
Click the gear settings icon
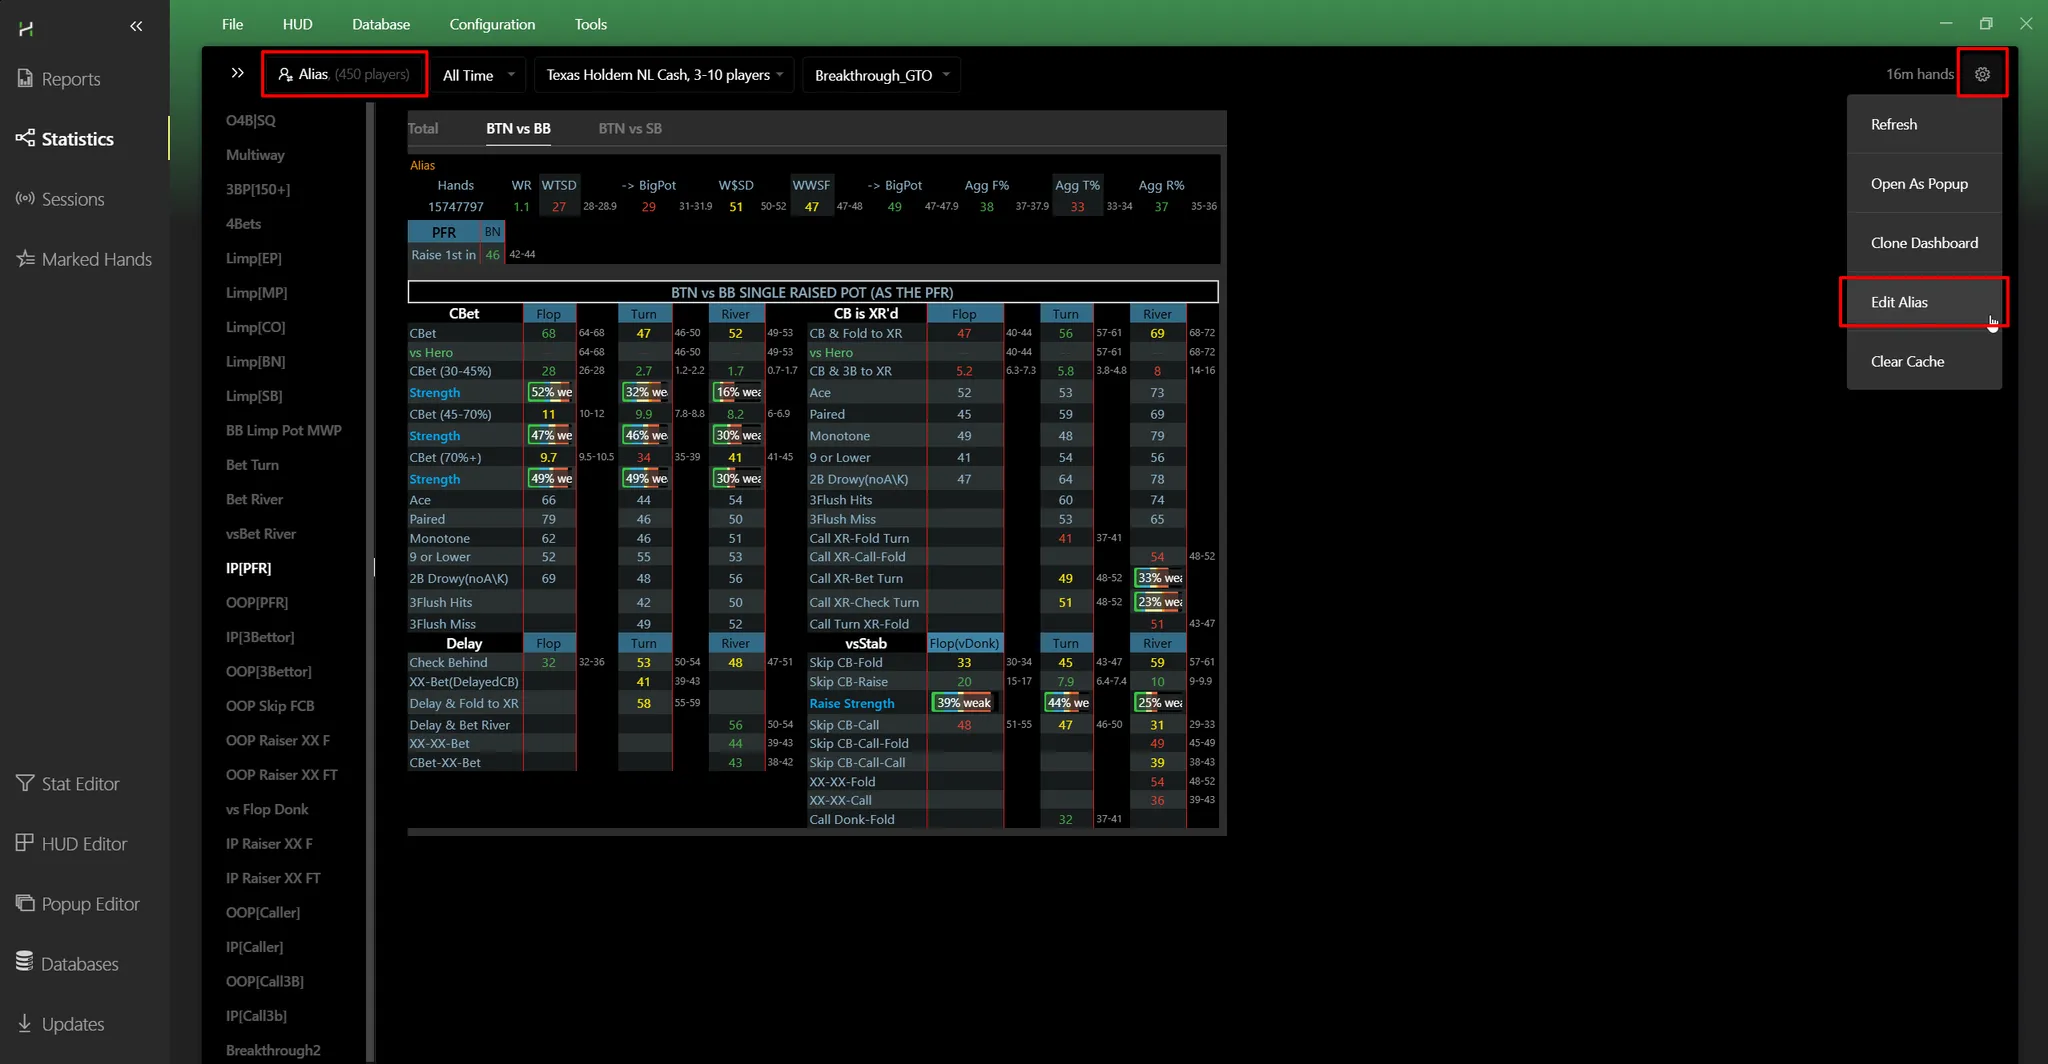[x=1982, y=74]
